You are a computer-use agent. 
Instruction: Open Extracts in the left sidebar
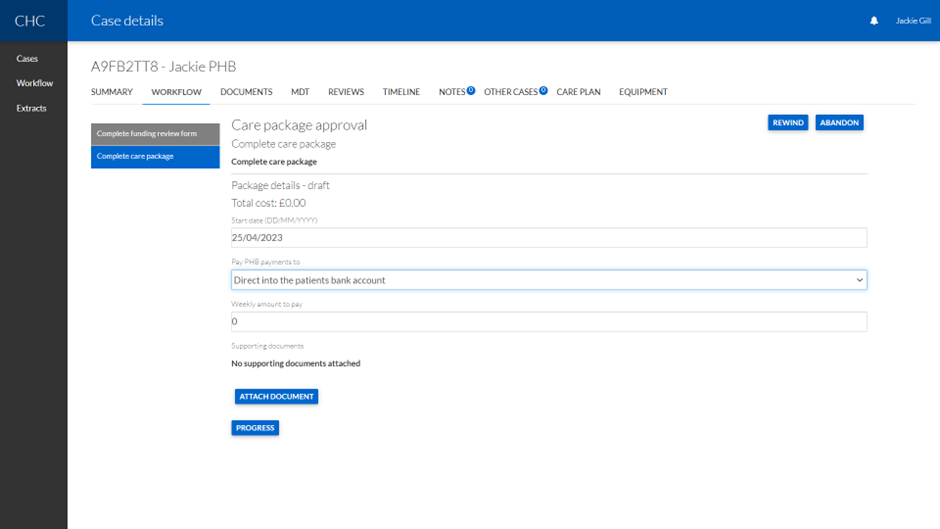[x=31, y=108]
